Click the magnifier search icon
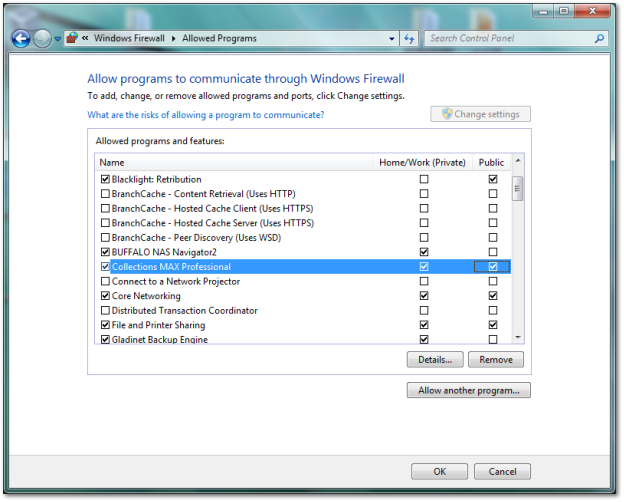 point(599,38)
